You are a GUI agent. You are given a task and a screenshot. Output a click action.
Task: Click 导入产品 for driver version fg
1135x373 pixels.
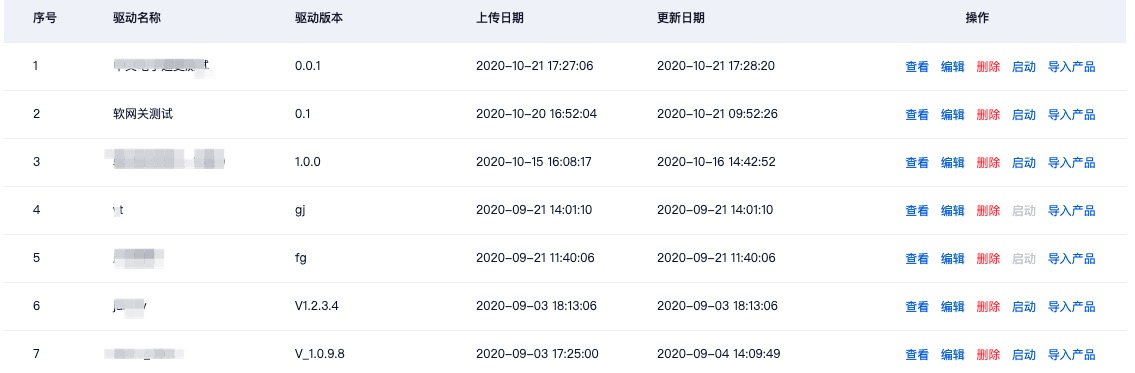point(1071,259)
